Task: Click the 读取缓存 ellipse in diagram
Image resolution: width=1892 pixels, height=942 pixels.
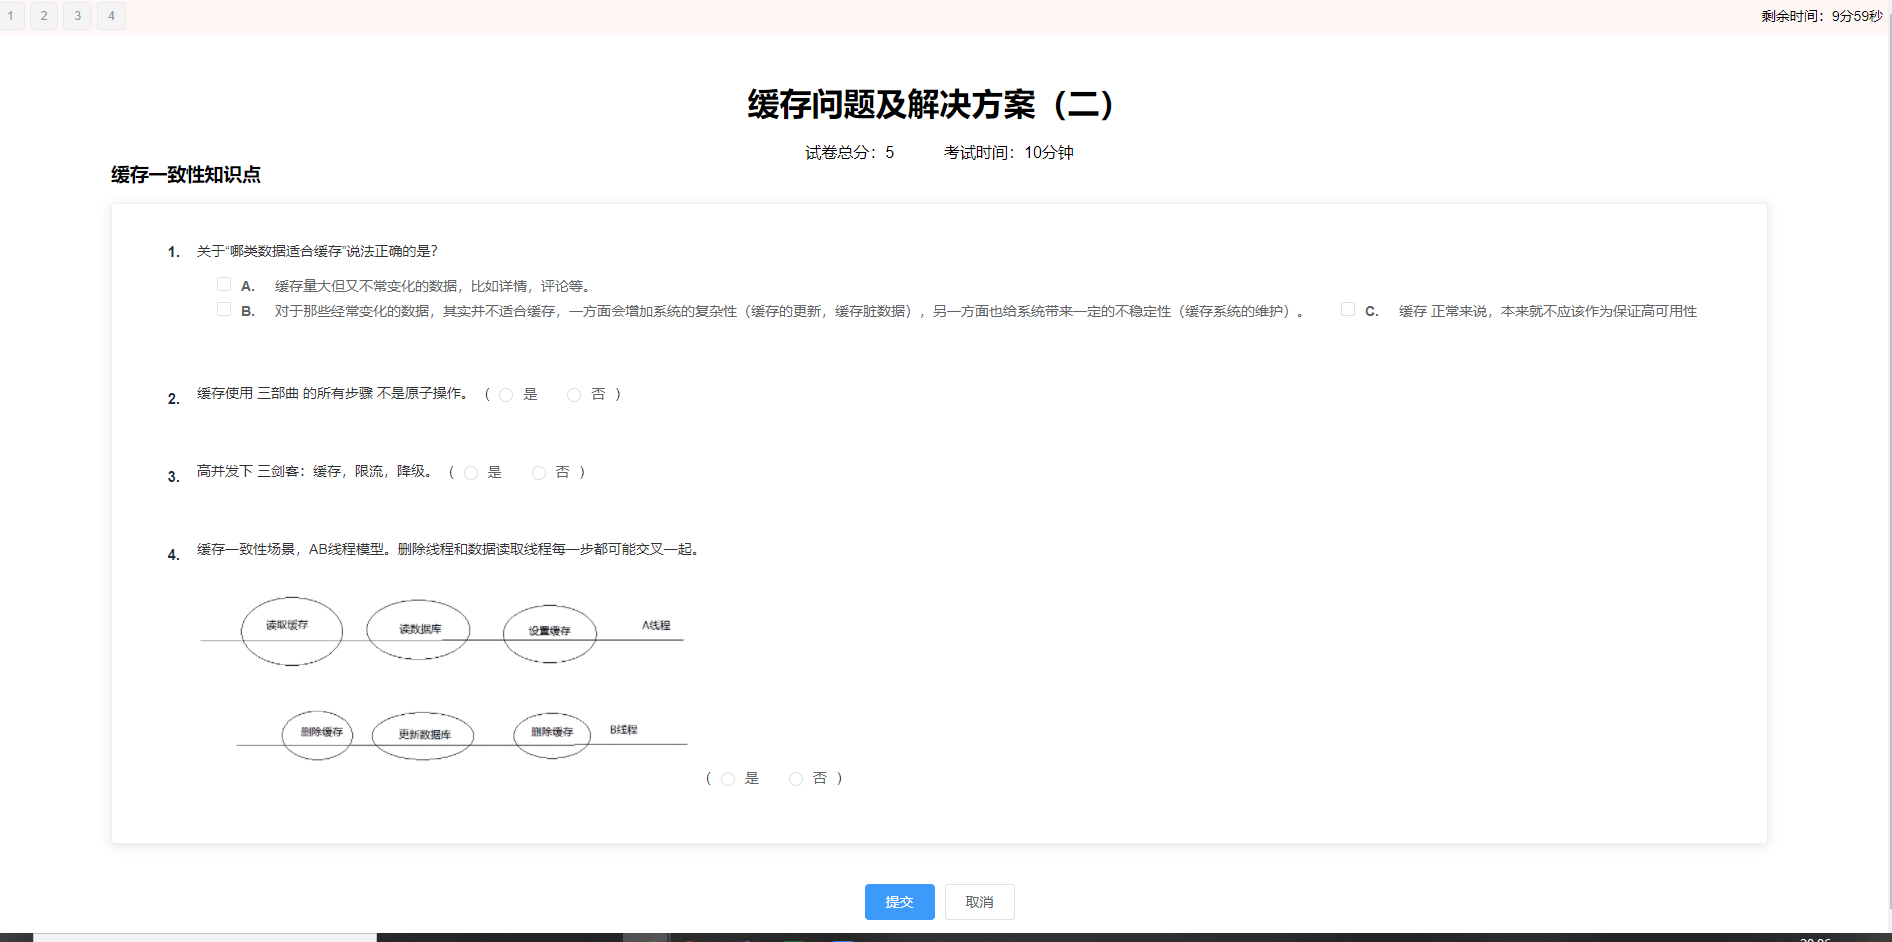Action: (292, 631)
